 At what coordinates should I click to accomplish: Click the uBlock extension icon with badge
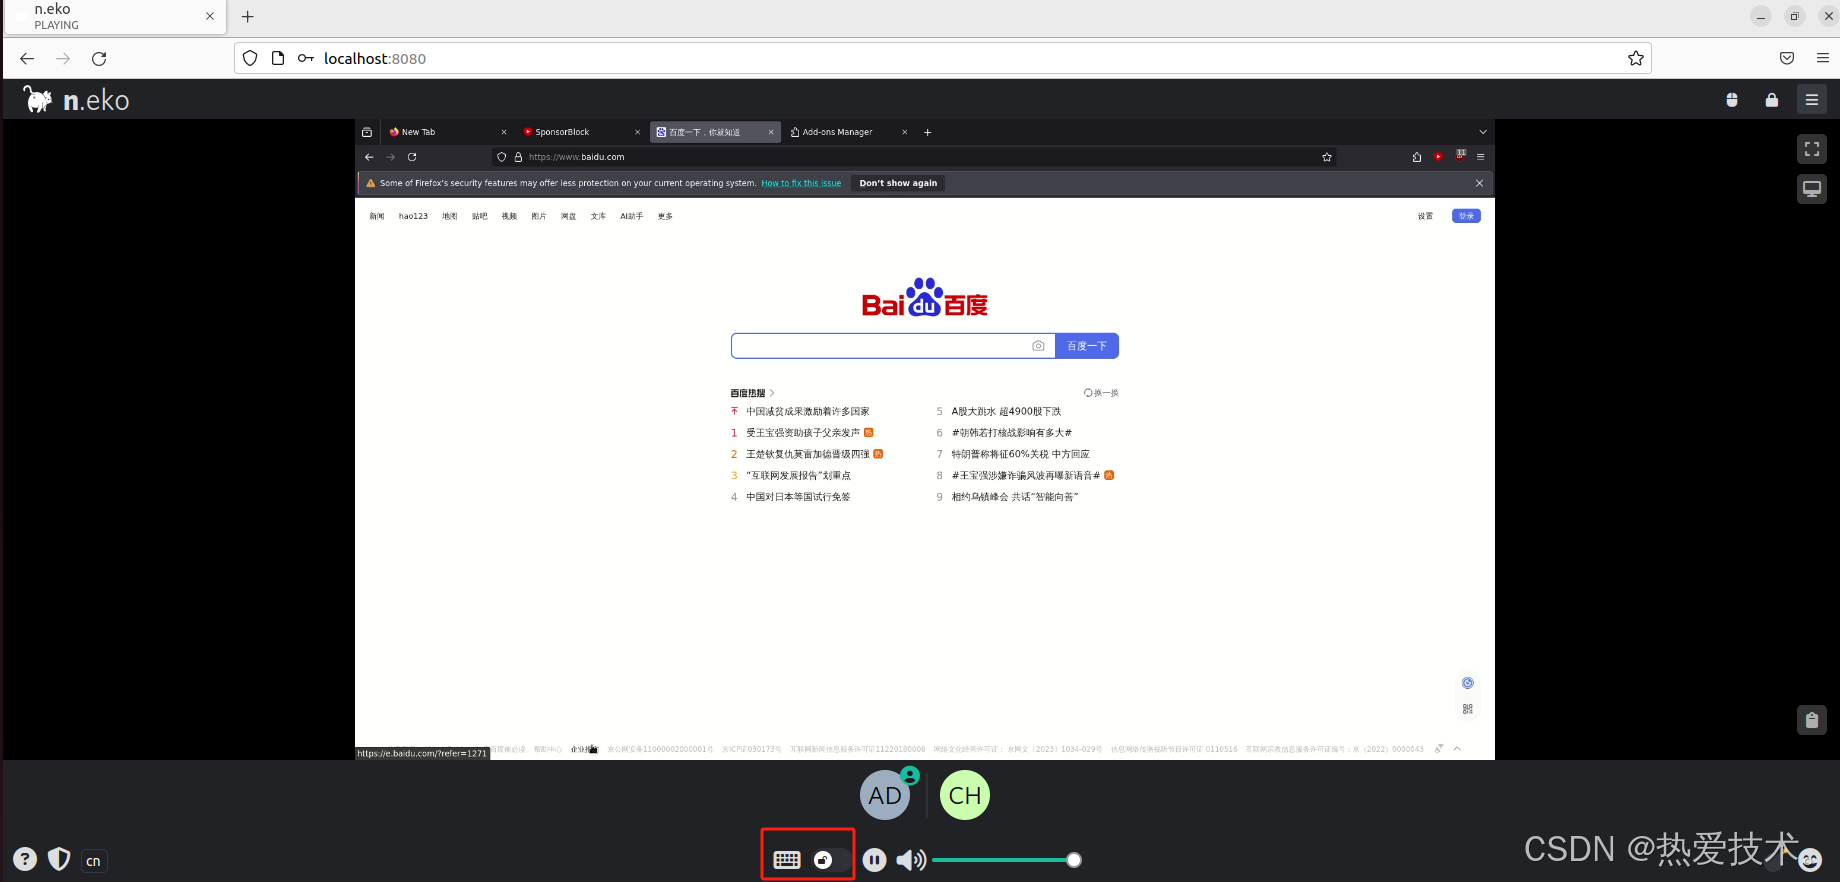(1460, 155)
